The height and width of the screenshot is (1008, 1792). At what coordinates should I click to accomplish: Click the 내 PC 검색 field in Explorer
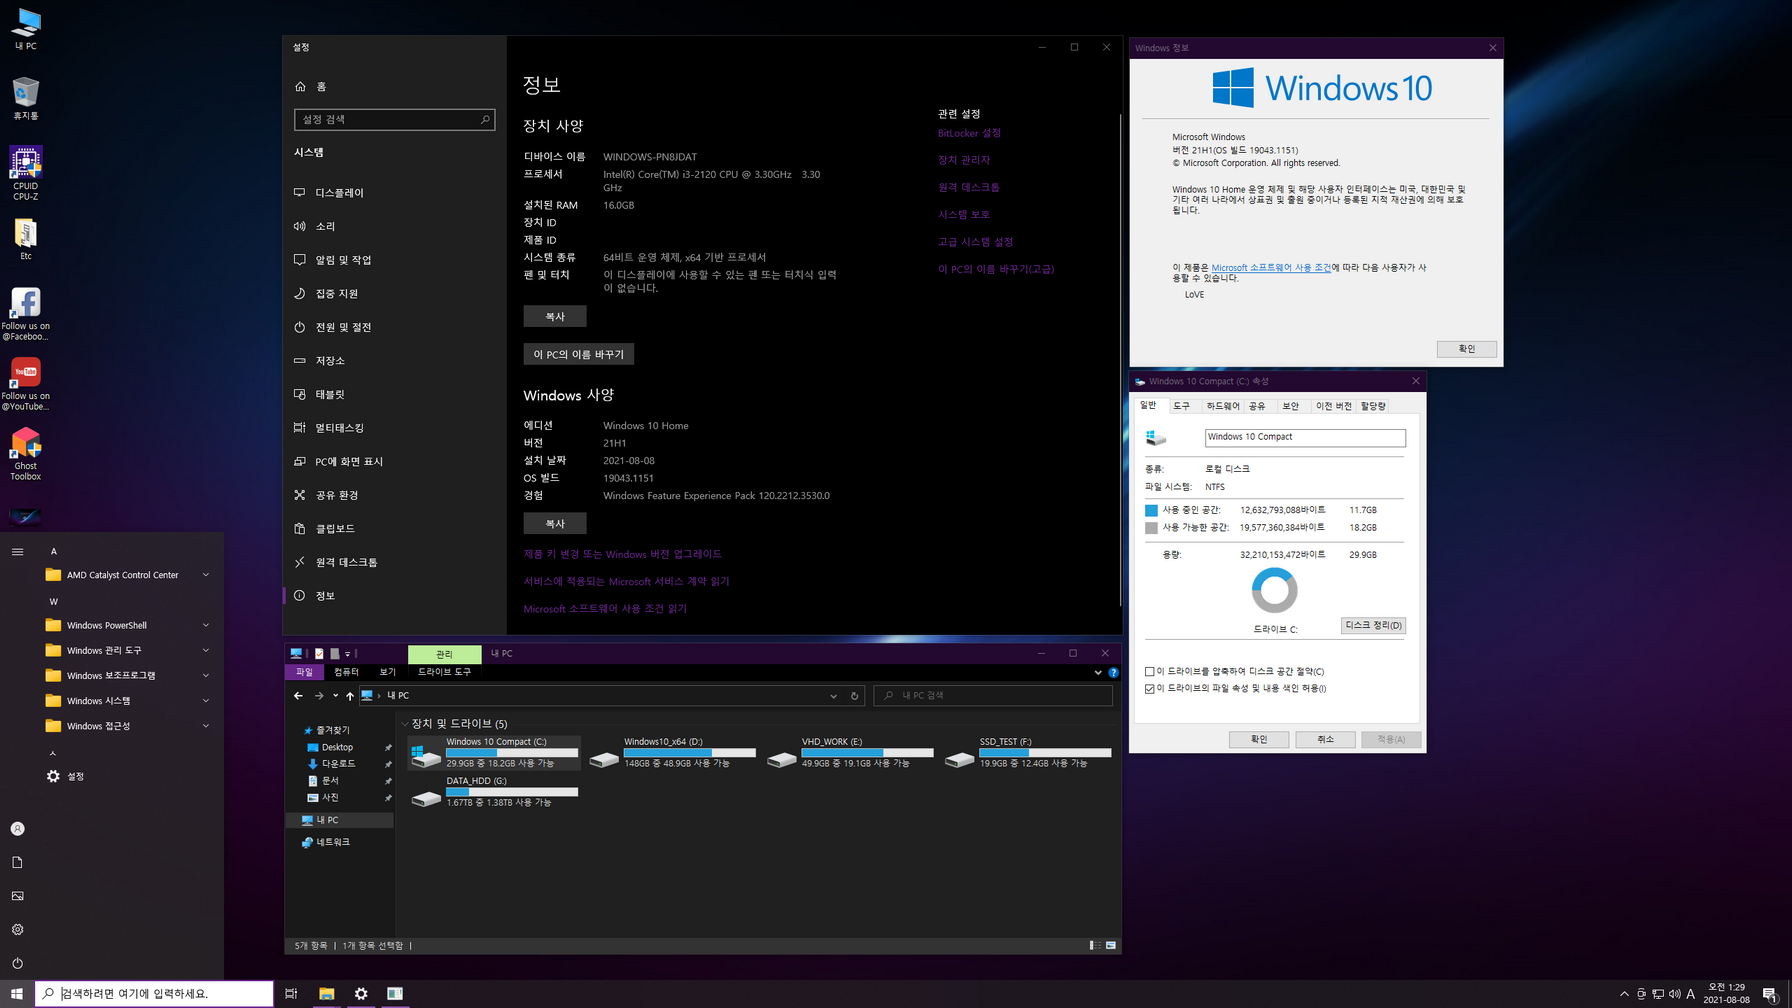[x=993, y=695]
